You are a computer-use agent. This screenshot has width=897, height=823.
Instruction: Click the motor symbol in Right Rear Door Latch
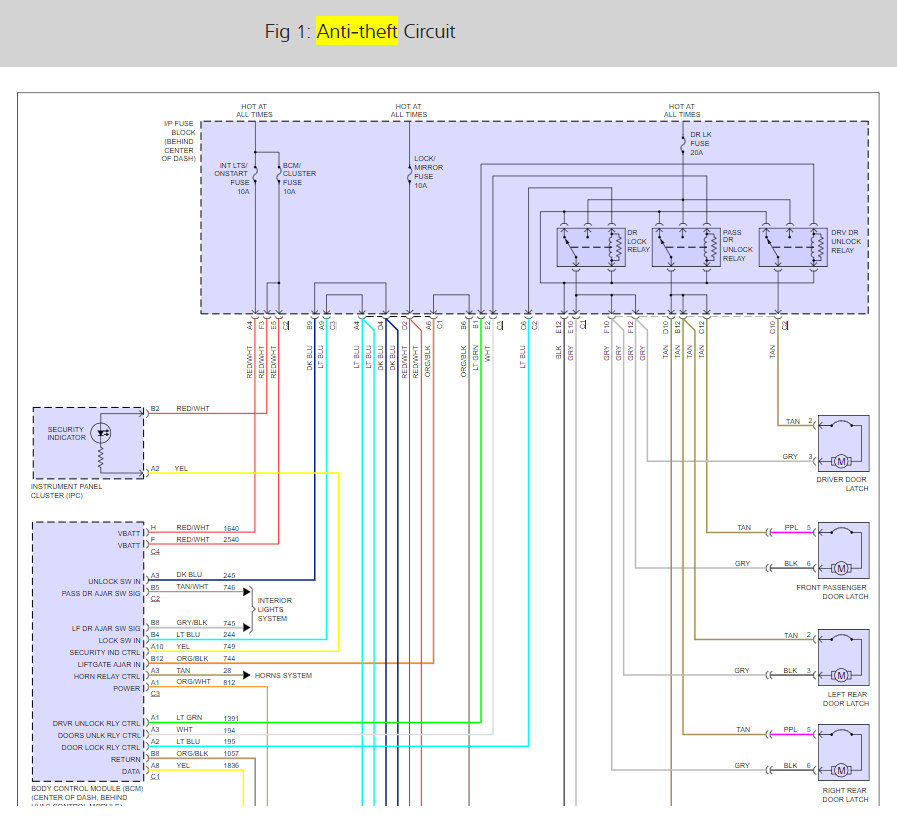point(841,770)
